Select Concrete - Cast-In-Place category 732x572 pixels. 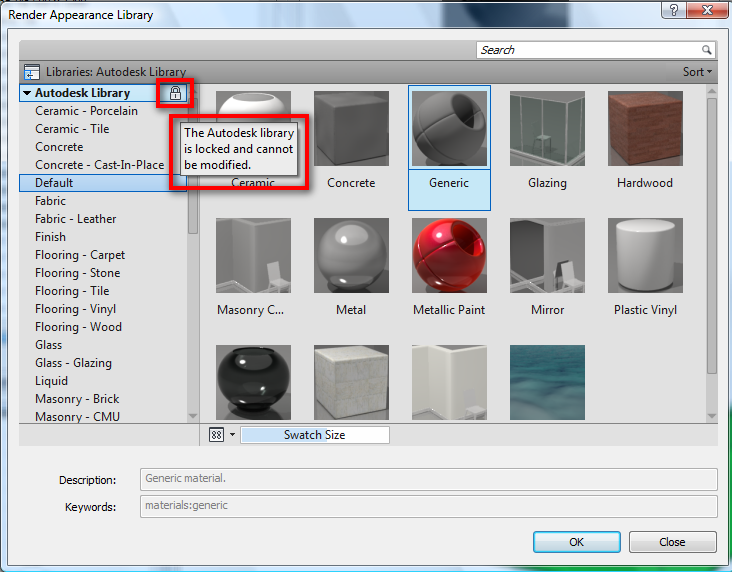99,165
